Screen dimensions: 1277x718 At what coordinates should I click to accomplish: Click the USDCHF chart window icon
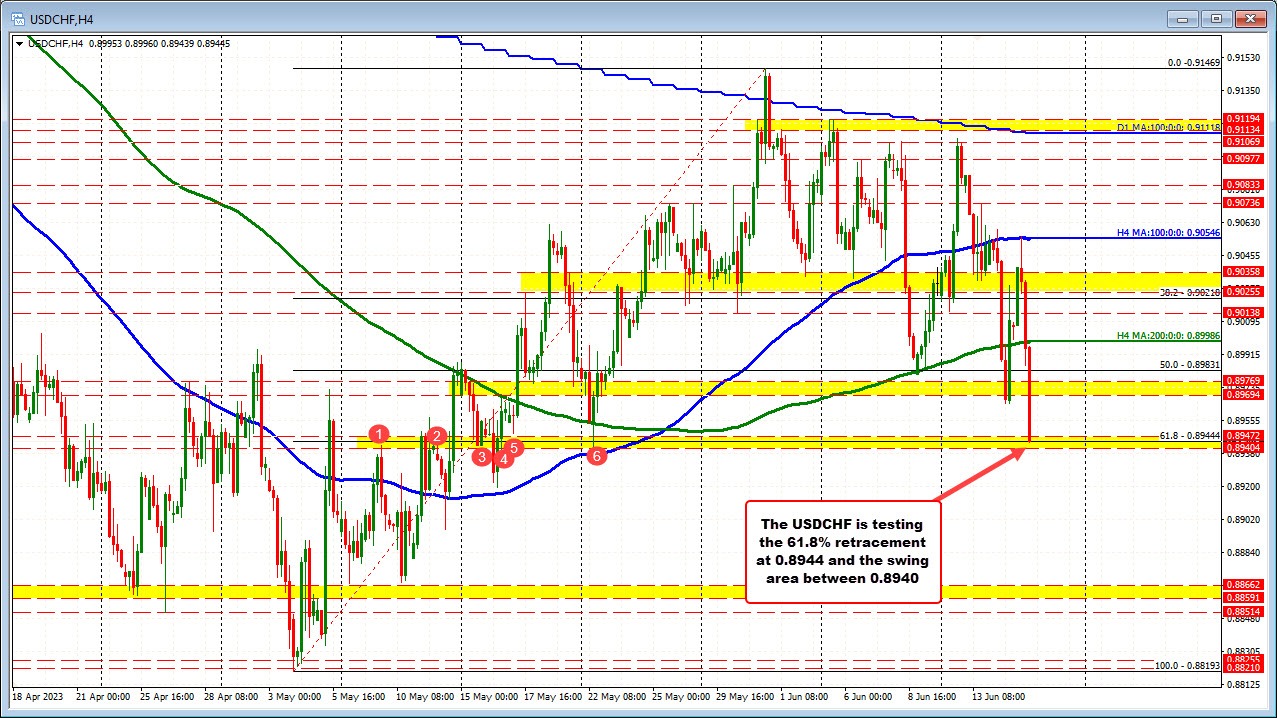(18, 17)
